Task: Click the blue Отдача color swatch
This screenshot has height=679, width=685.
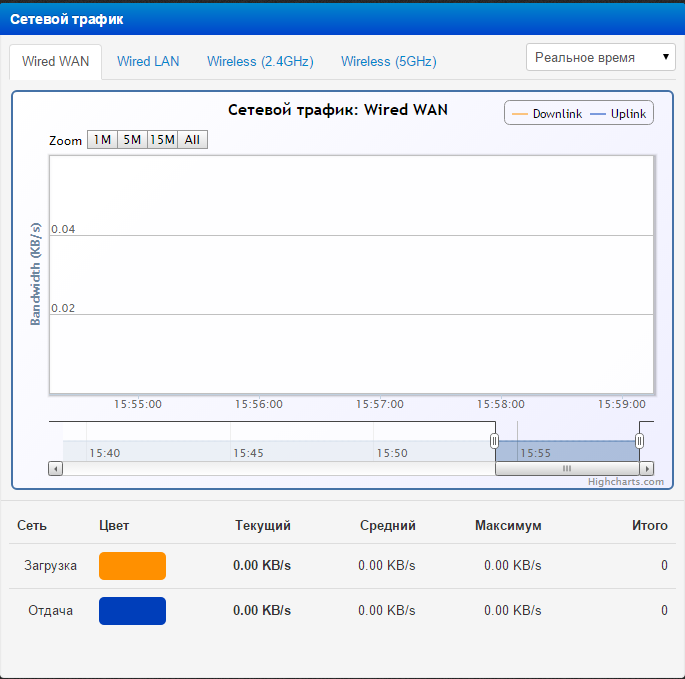Action: click(132, 611)
